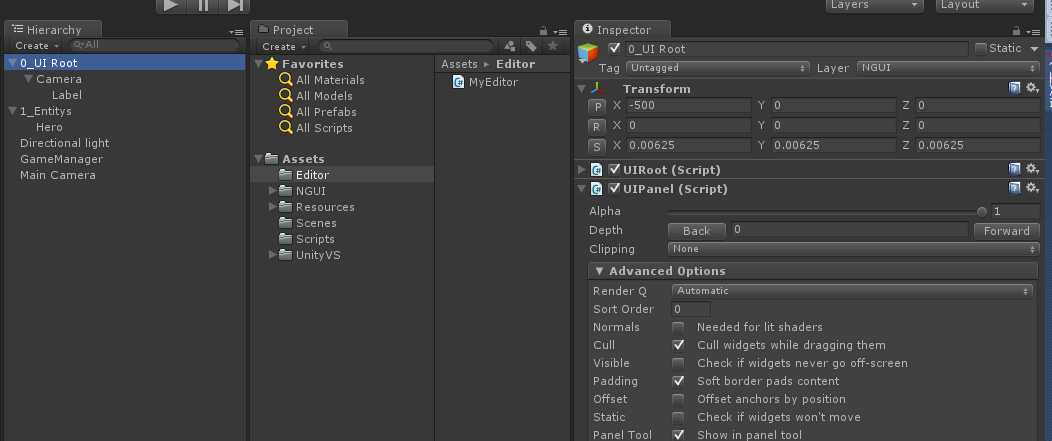Click the Depth Forward button
Image resolution: width=1052 pixels, height=441 pixels.
click(x=1006, y=230)
